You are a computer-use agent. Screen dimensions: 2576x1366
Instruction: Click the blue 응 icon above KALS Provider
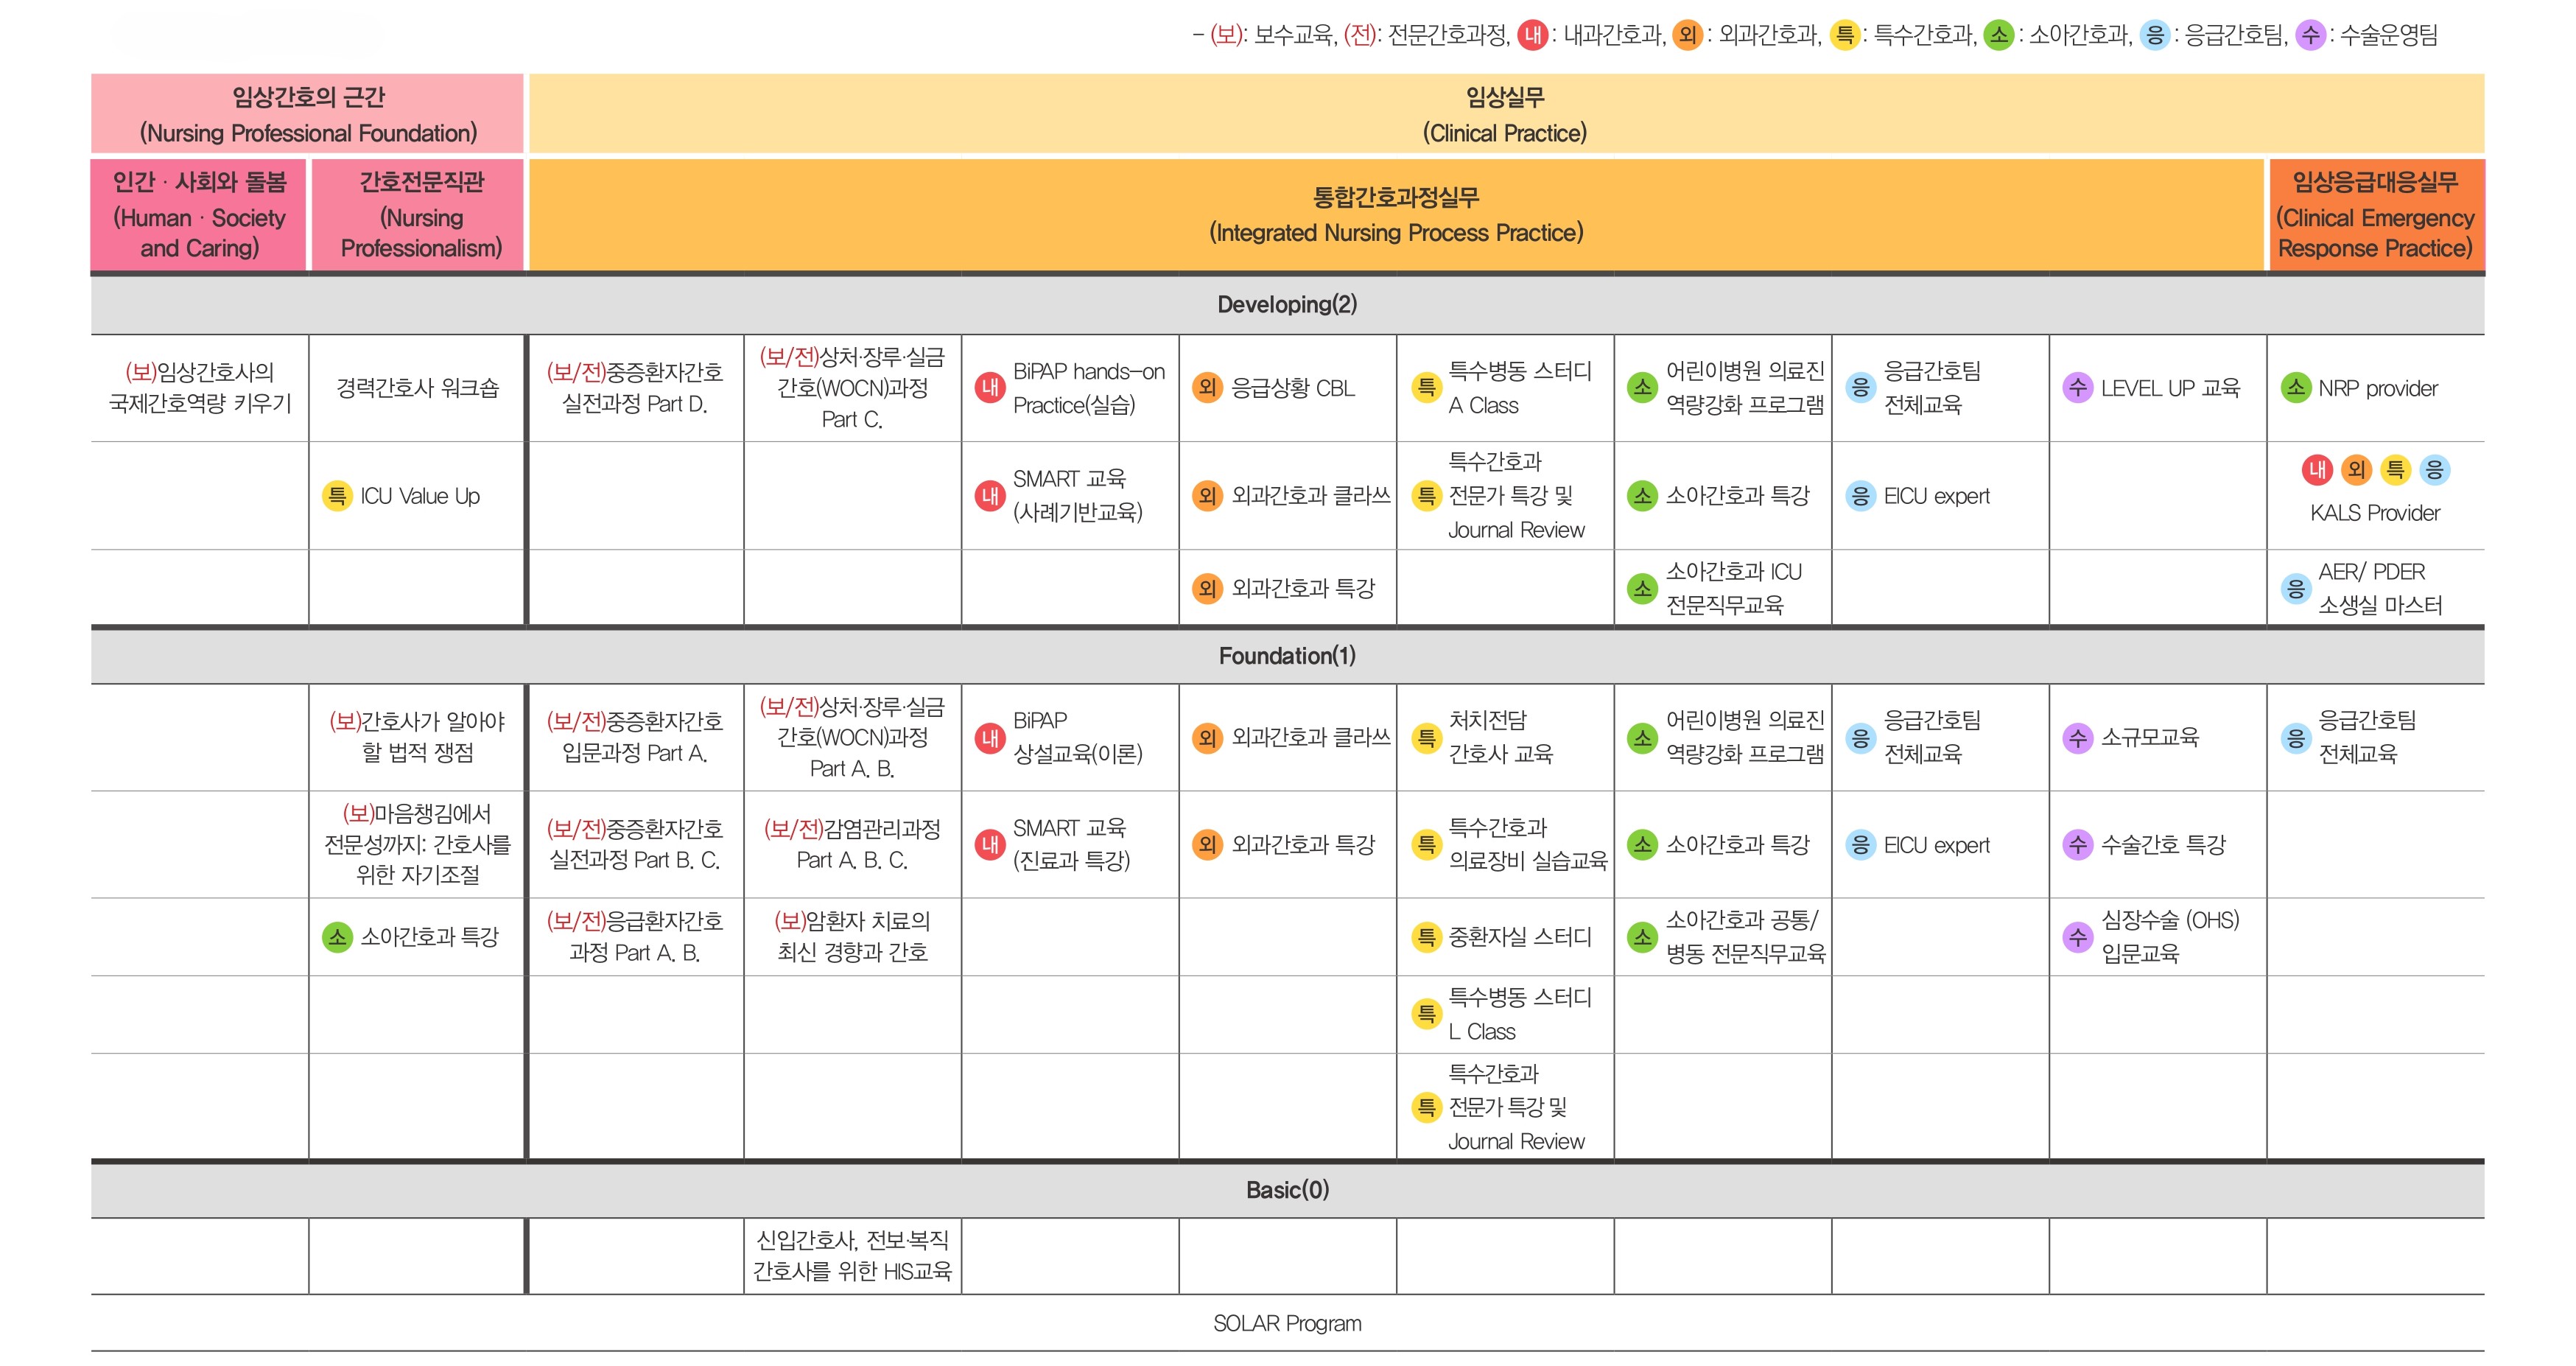click(2434, 470)
